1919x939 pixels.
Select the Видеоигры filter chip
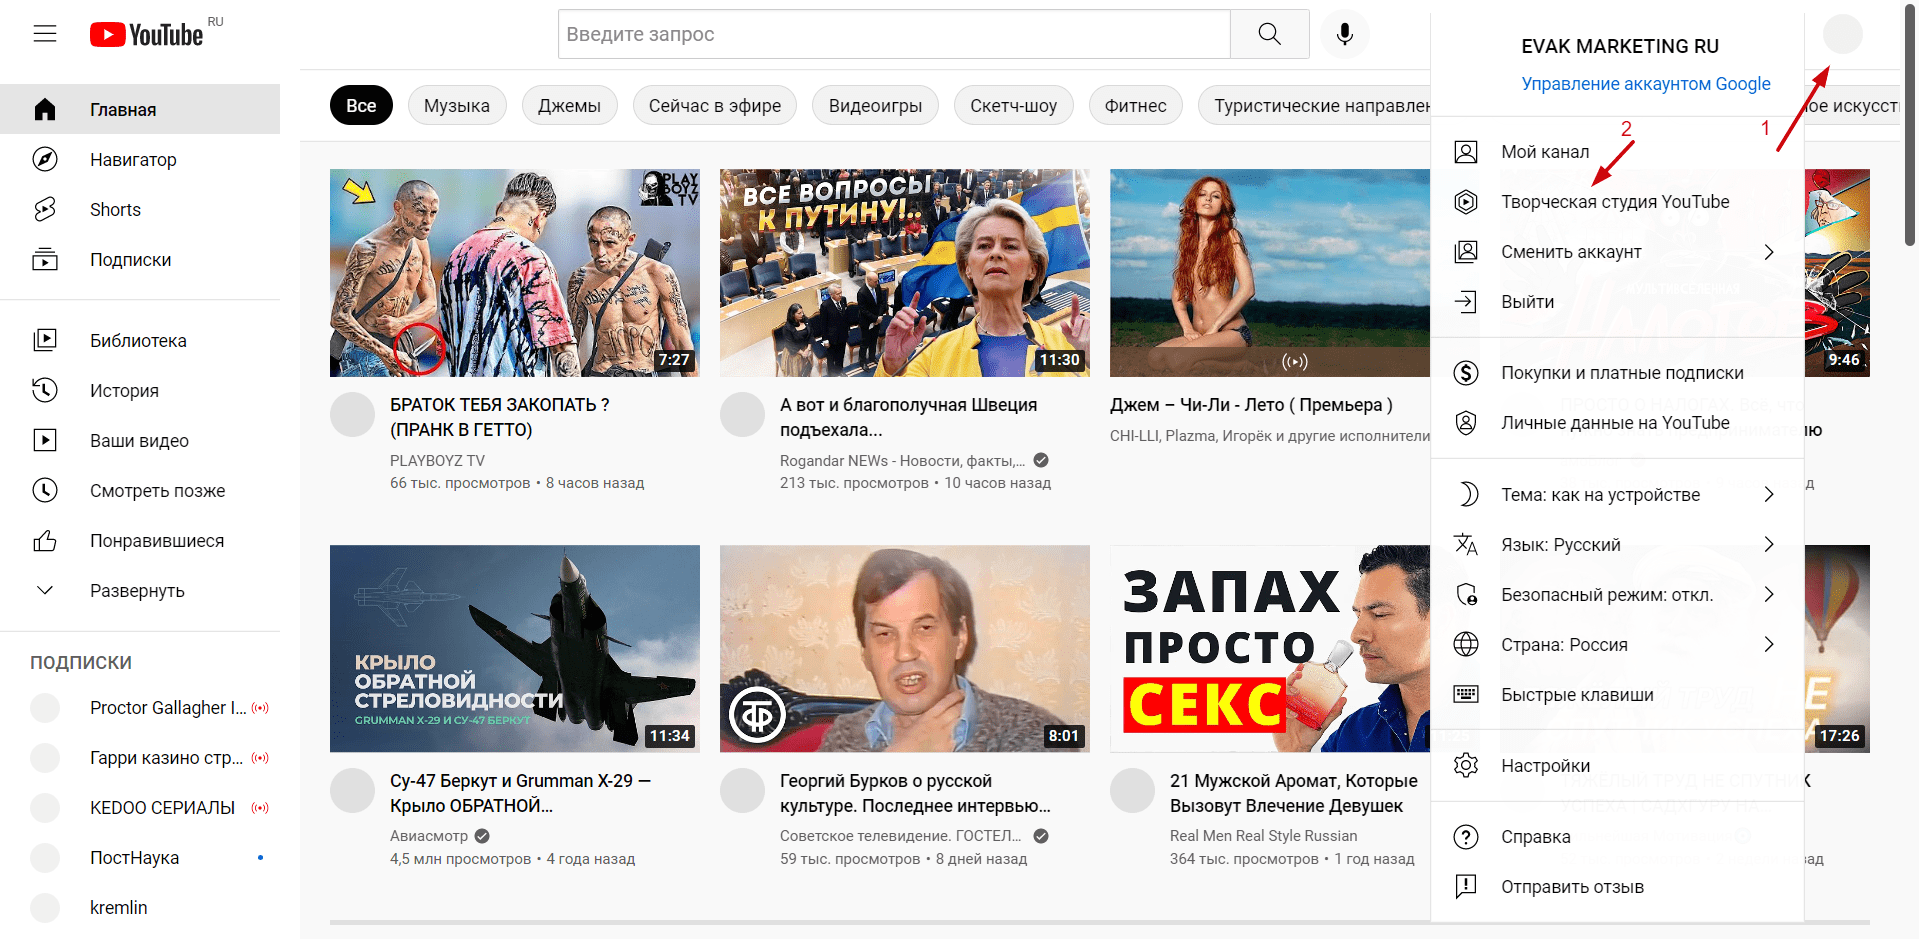(875, 105)
